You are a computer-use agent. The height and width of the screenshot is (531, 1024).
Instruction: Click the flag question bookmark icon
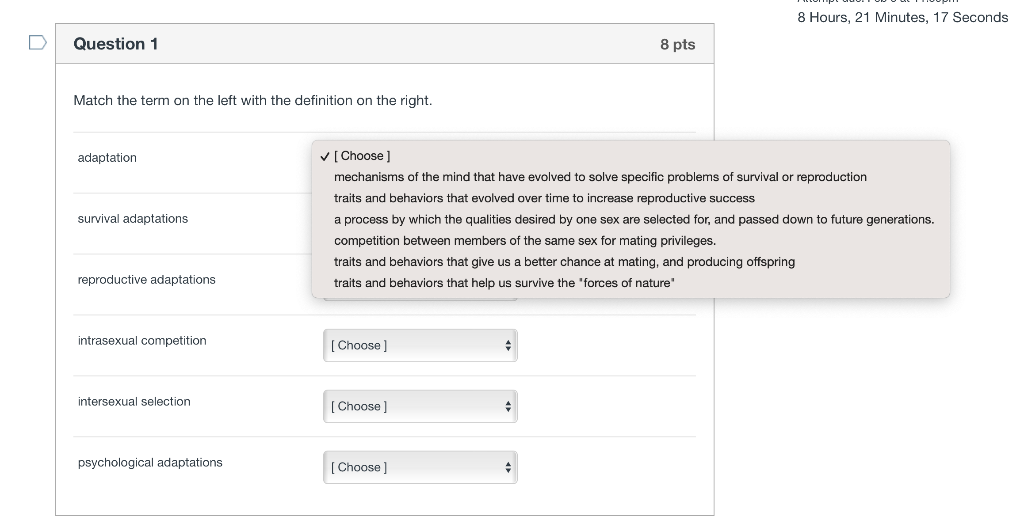[x=37, y=43]
